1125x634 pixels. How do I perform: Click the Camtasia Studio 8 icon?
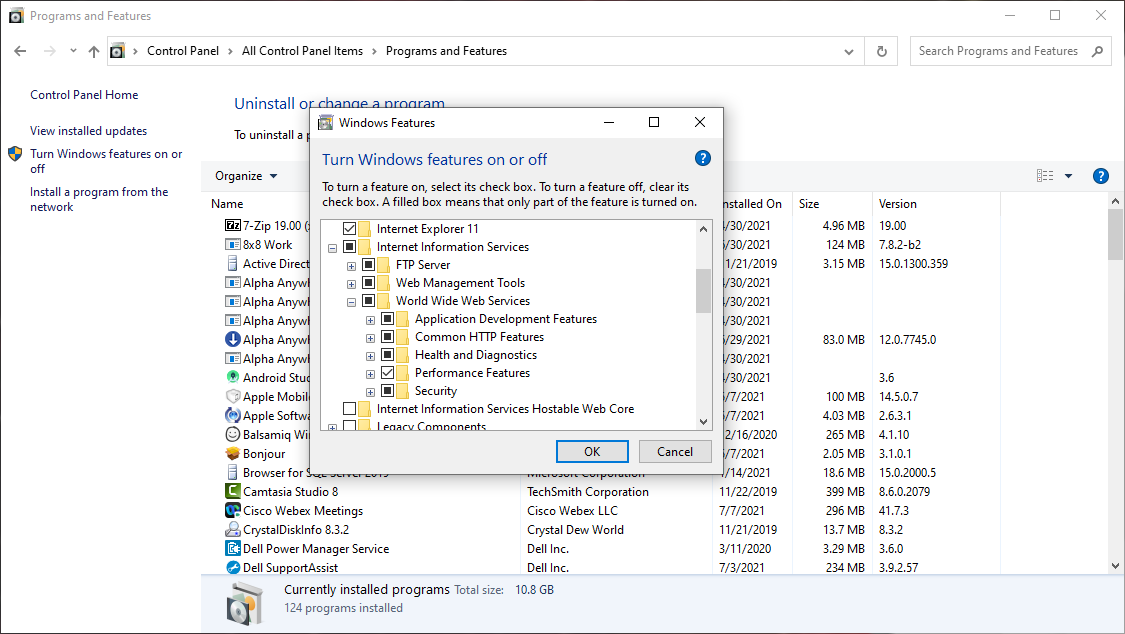[232, 491]
